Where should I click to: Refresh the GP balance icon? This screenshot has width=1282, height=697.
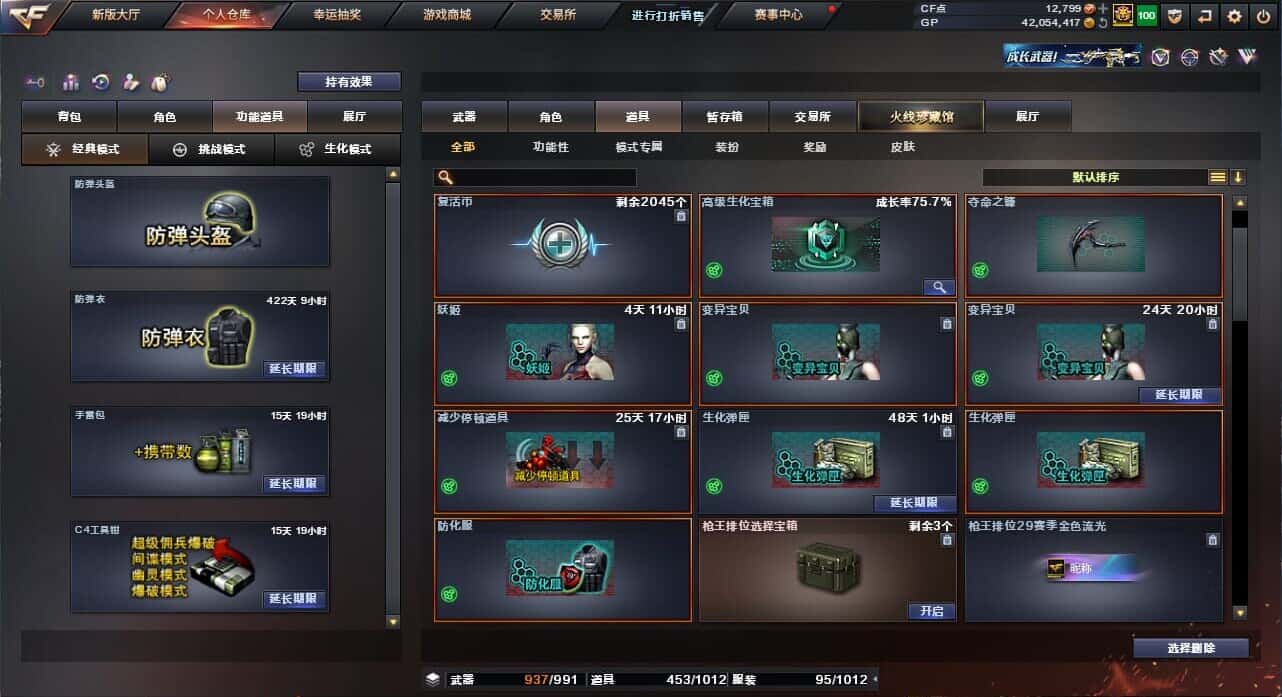(x=1103, y=22)
